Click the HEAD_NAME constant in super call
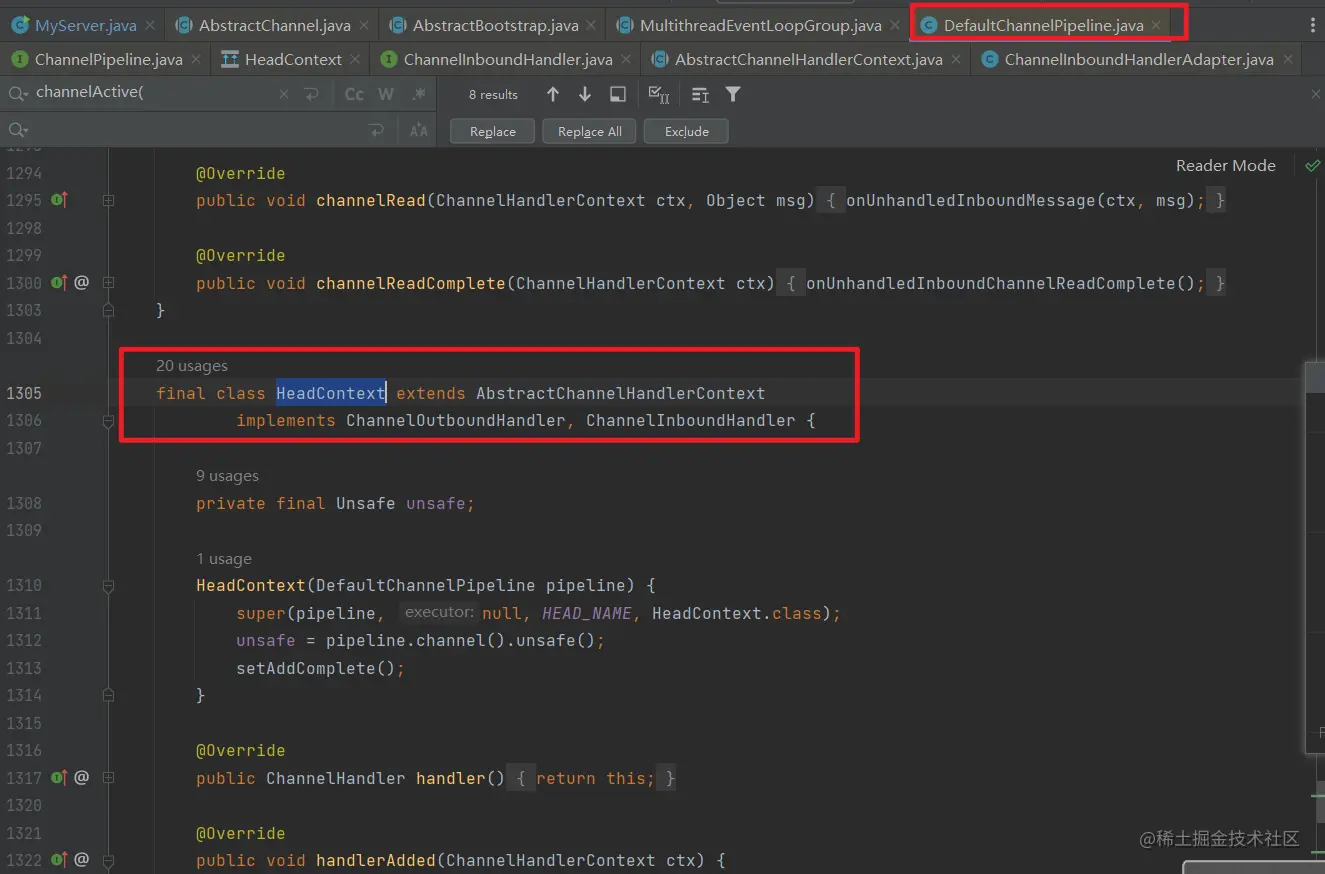 [x=587, y=613]
